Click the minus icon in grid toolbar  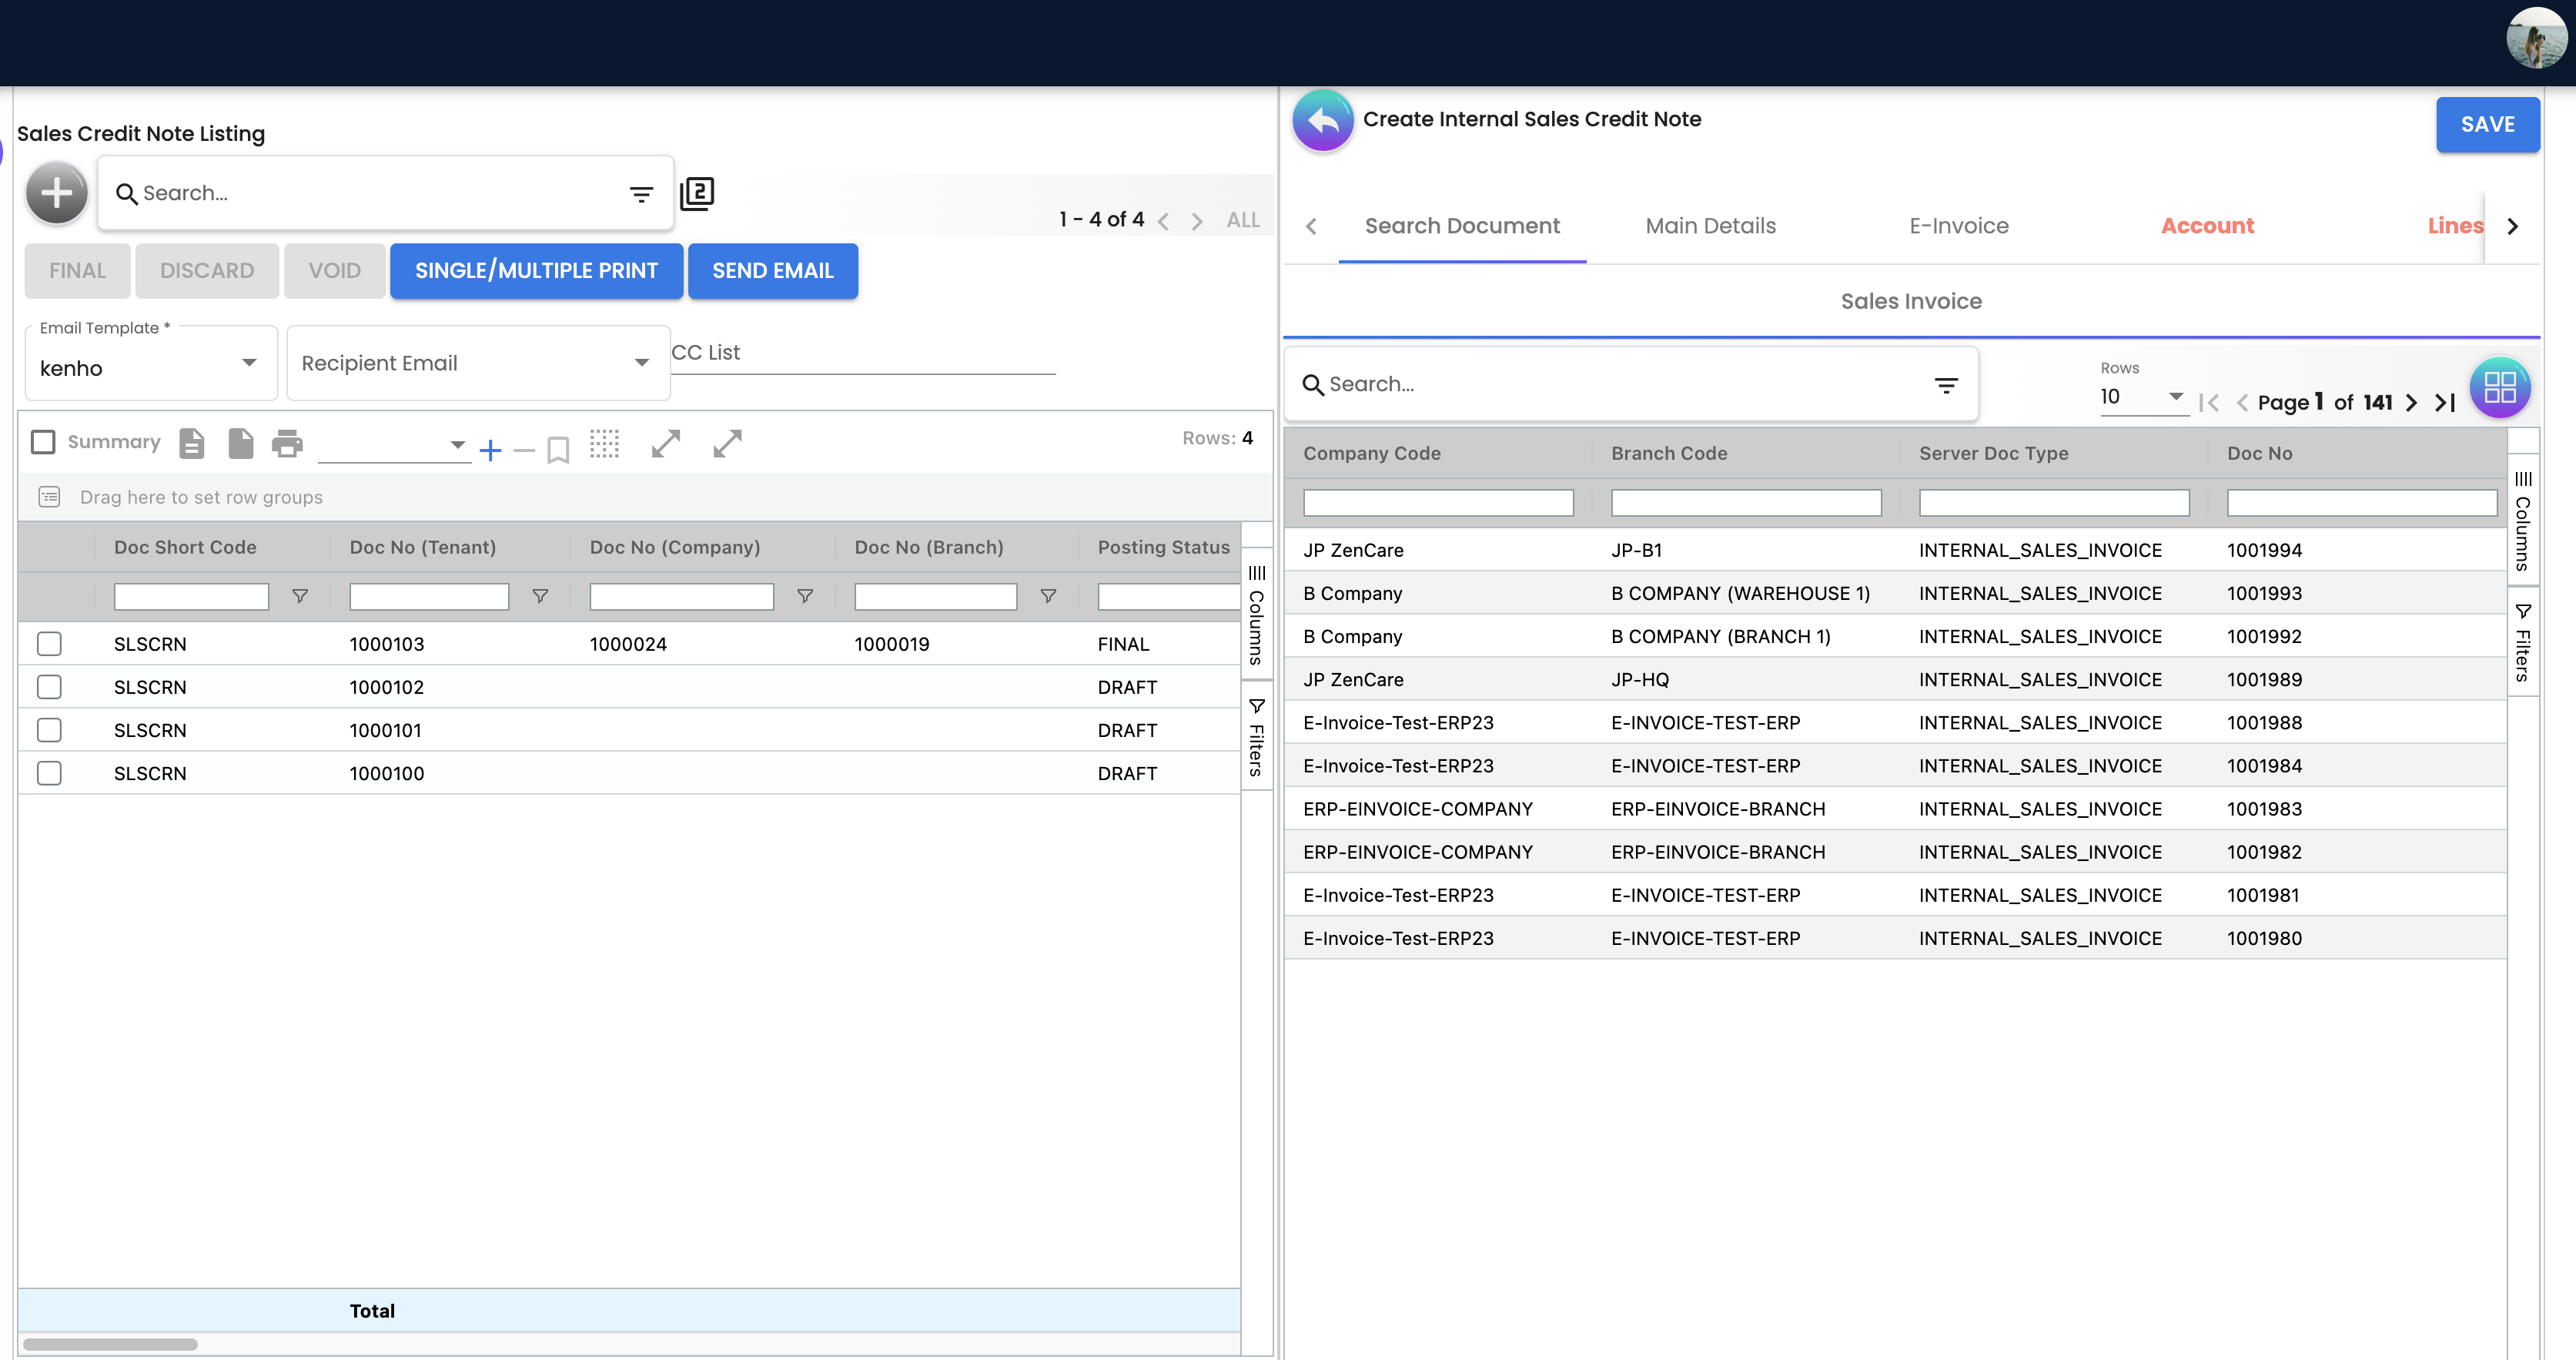point(524,451)
